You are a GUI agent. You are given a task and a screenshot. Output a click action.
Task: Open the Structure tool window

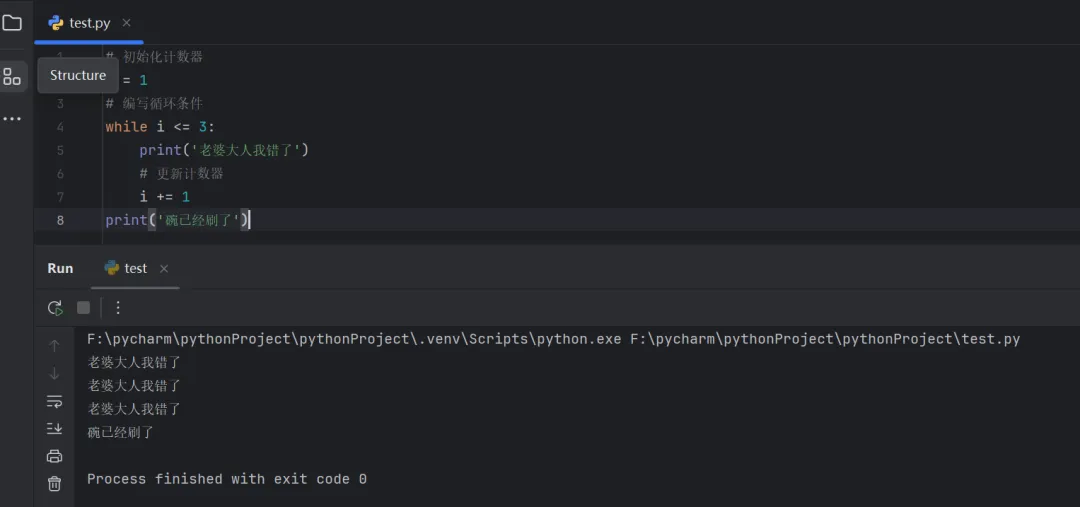(x=12, y=76)
